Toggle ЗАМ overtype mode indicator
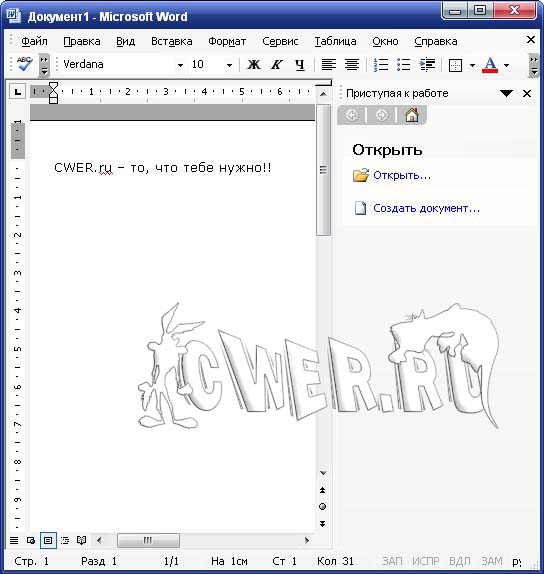 tap(492, 561)
